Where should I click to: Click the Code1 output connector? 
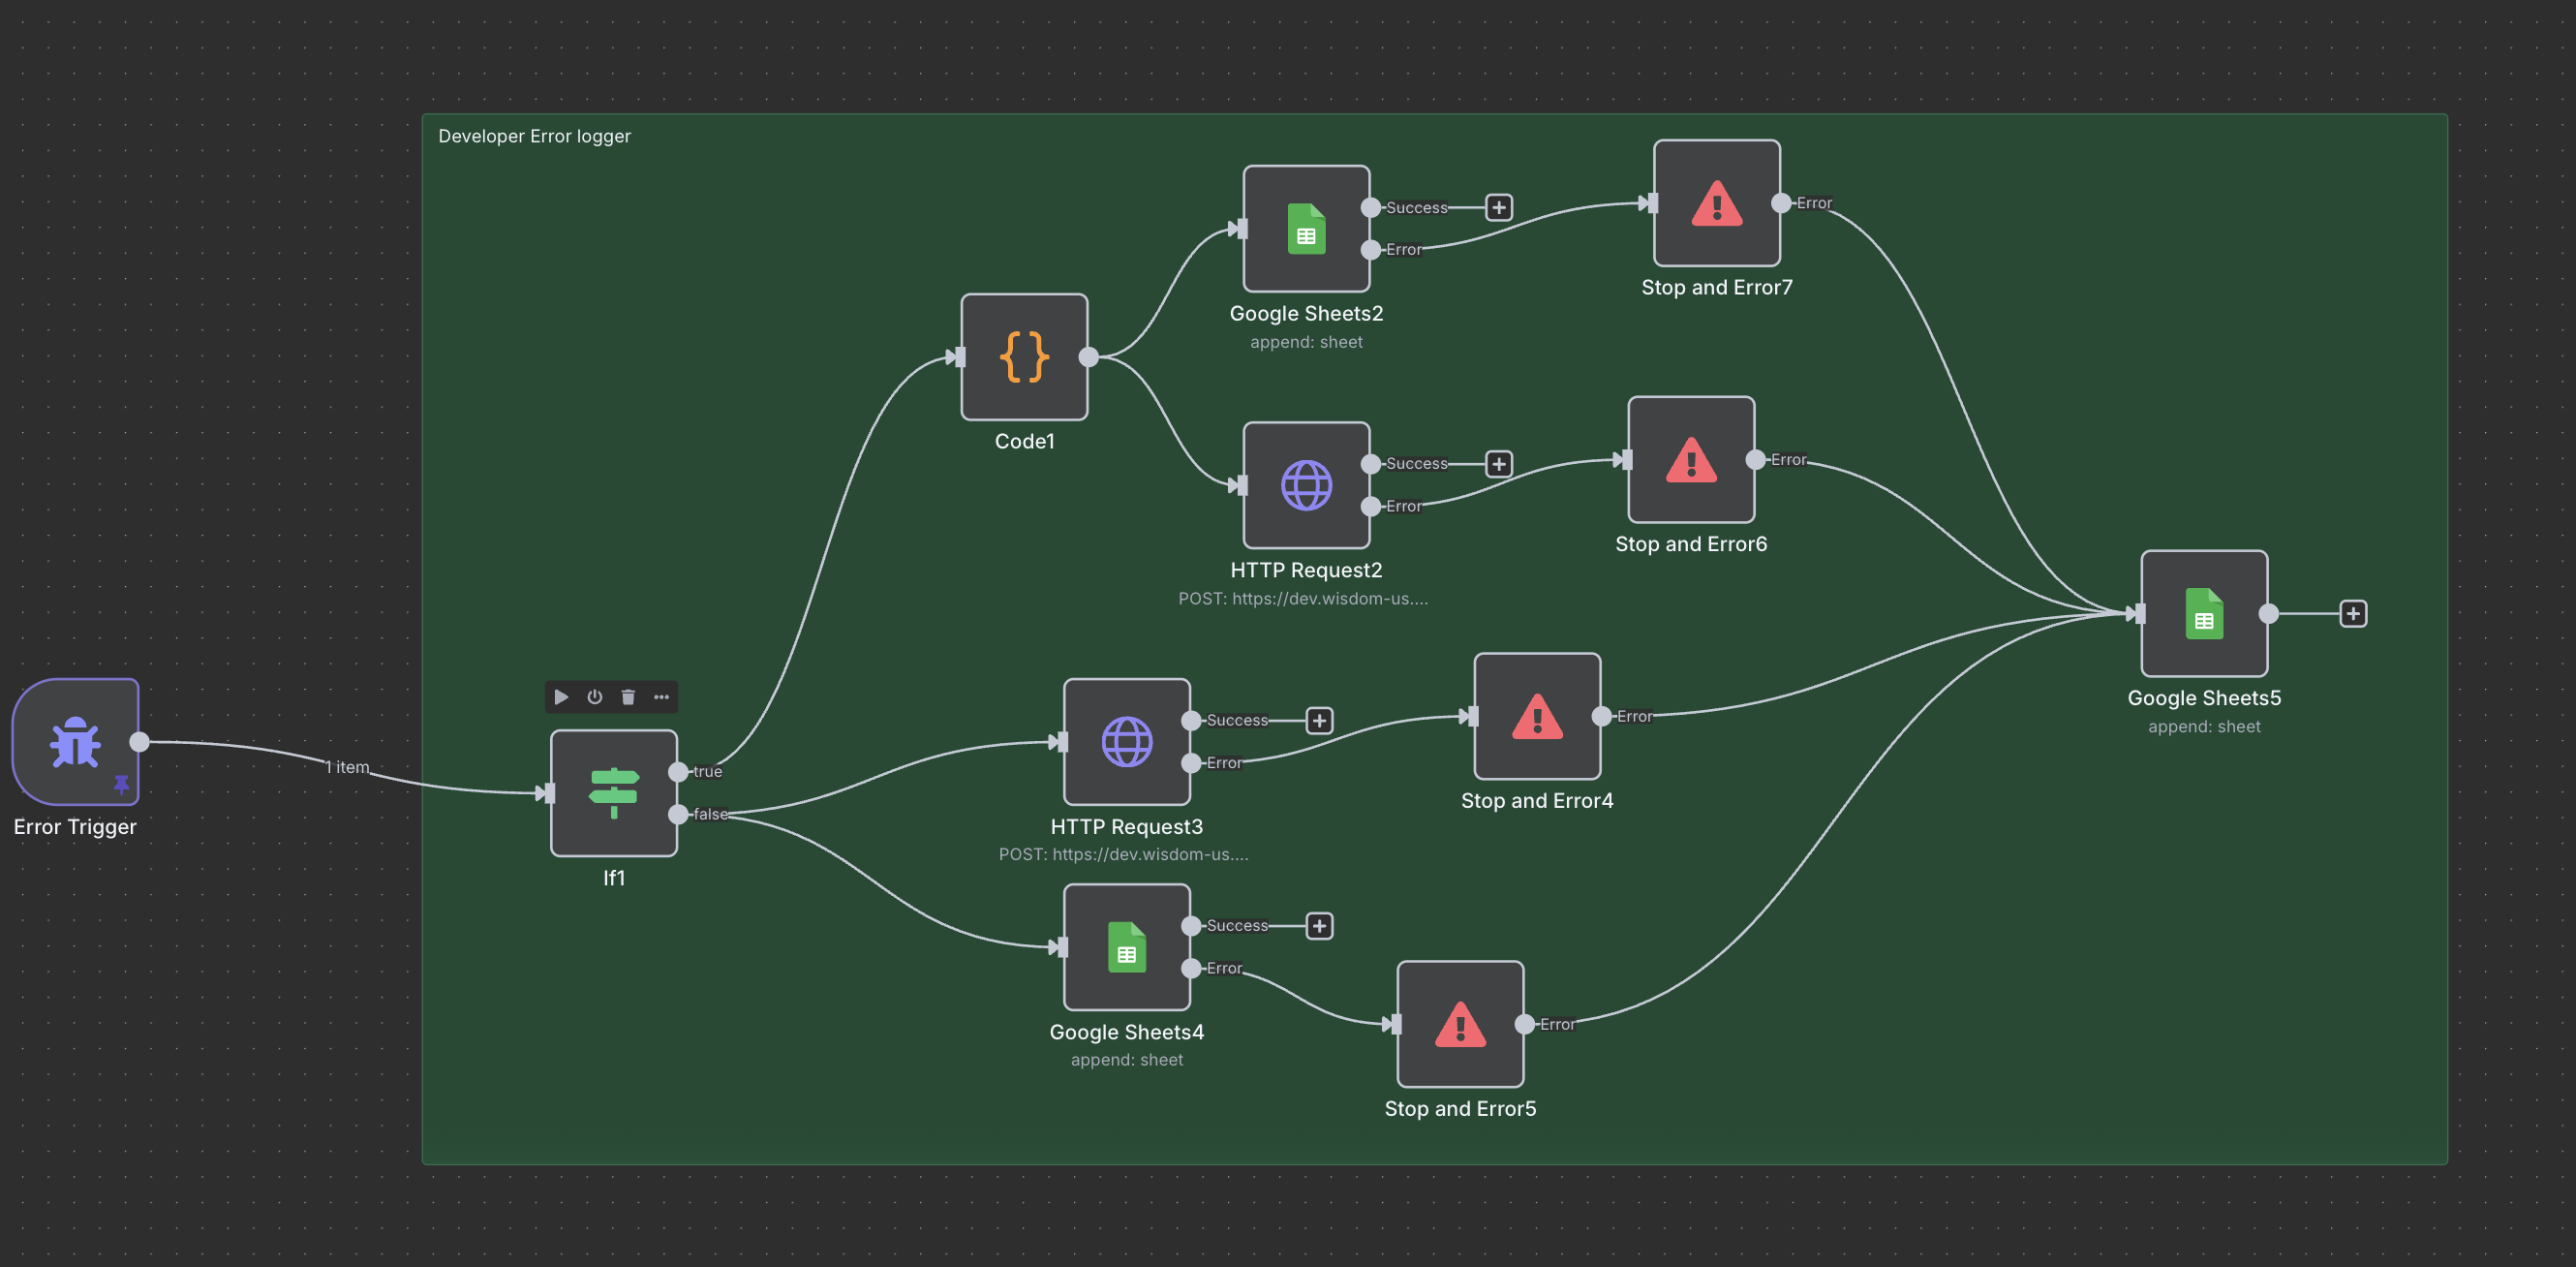pos(1089,357)
